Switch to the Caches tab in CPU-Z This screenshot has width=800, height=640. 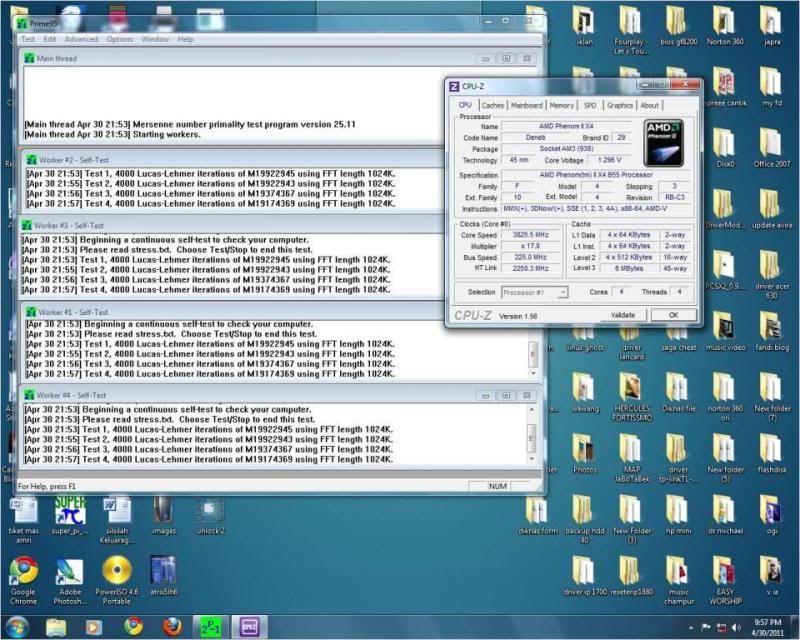coord(492,105)
